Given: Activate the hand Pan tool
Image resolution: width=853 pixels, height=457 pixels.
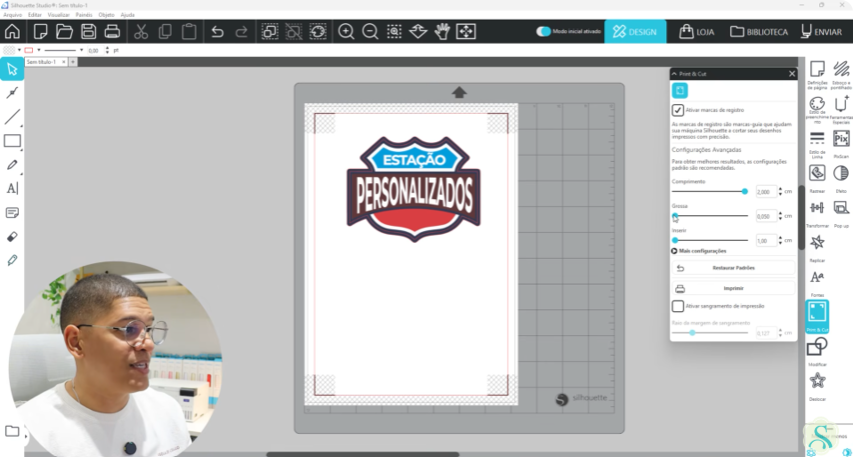Looking at the screenshot, I should point(442,32).
